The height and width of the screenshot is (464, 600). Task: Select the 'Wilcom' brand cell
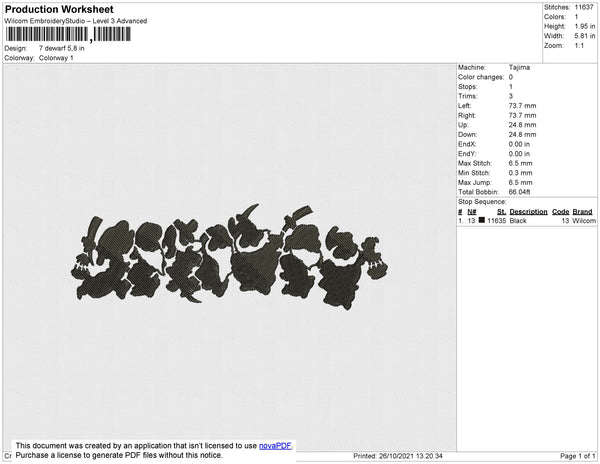584,221
